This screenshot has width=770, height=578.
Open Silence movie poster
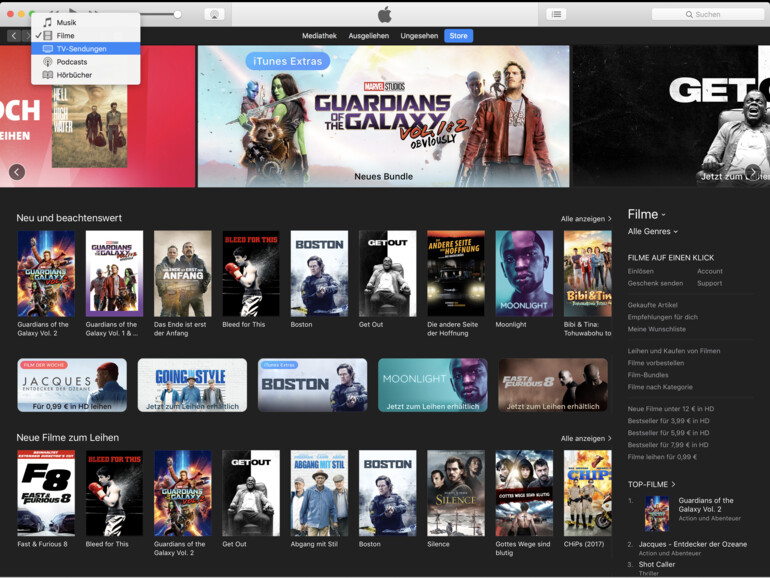456,493
